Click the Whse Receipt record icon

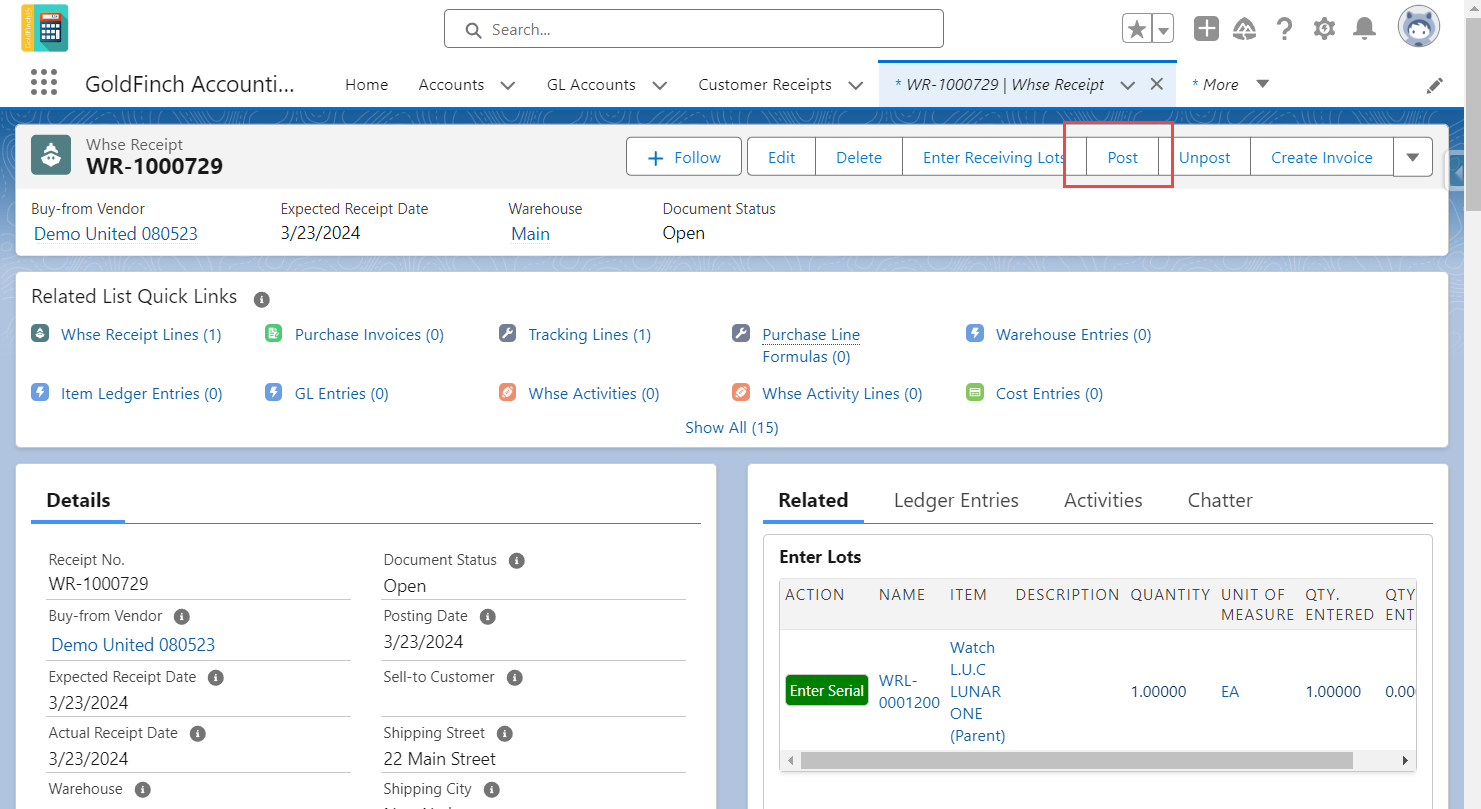(51, 155)
